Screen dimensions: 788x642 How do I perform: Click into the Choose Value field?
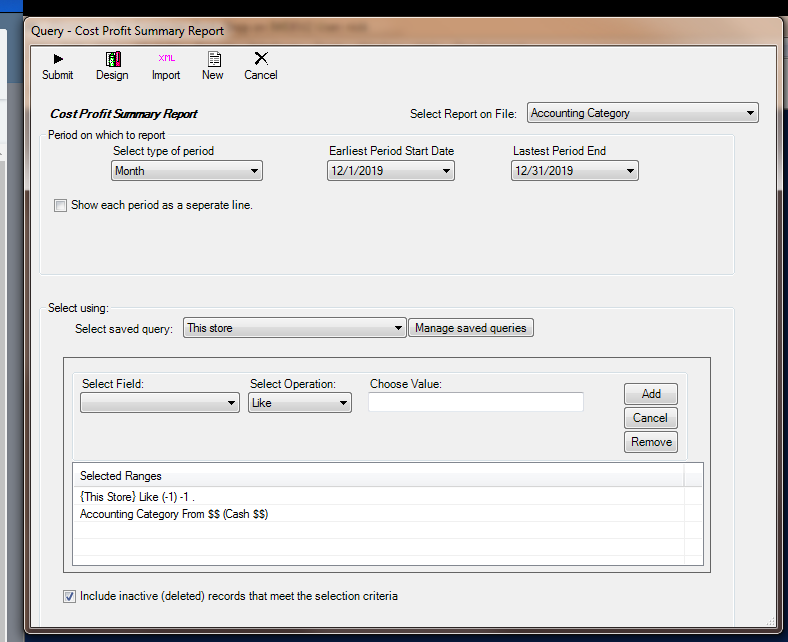coord(476,402)
